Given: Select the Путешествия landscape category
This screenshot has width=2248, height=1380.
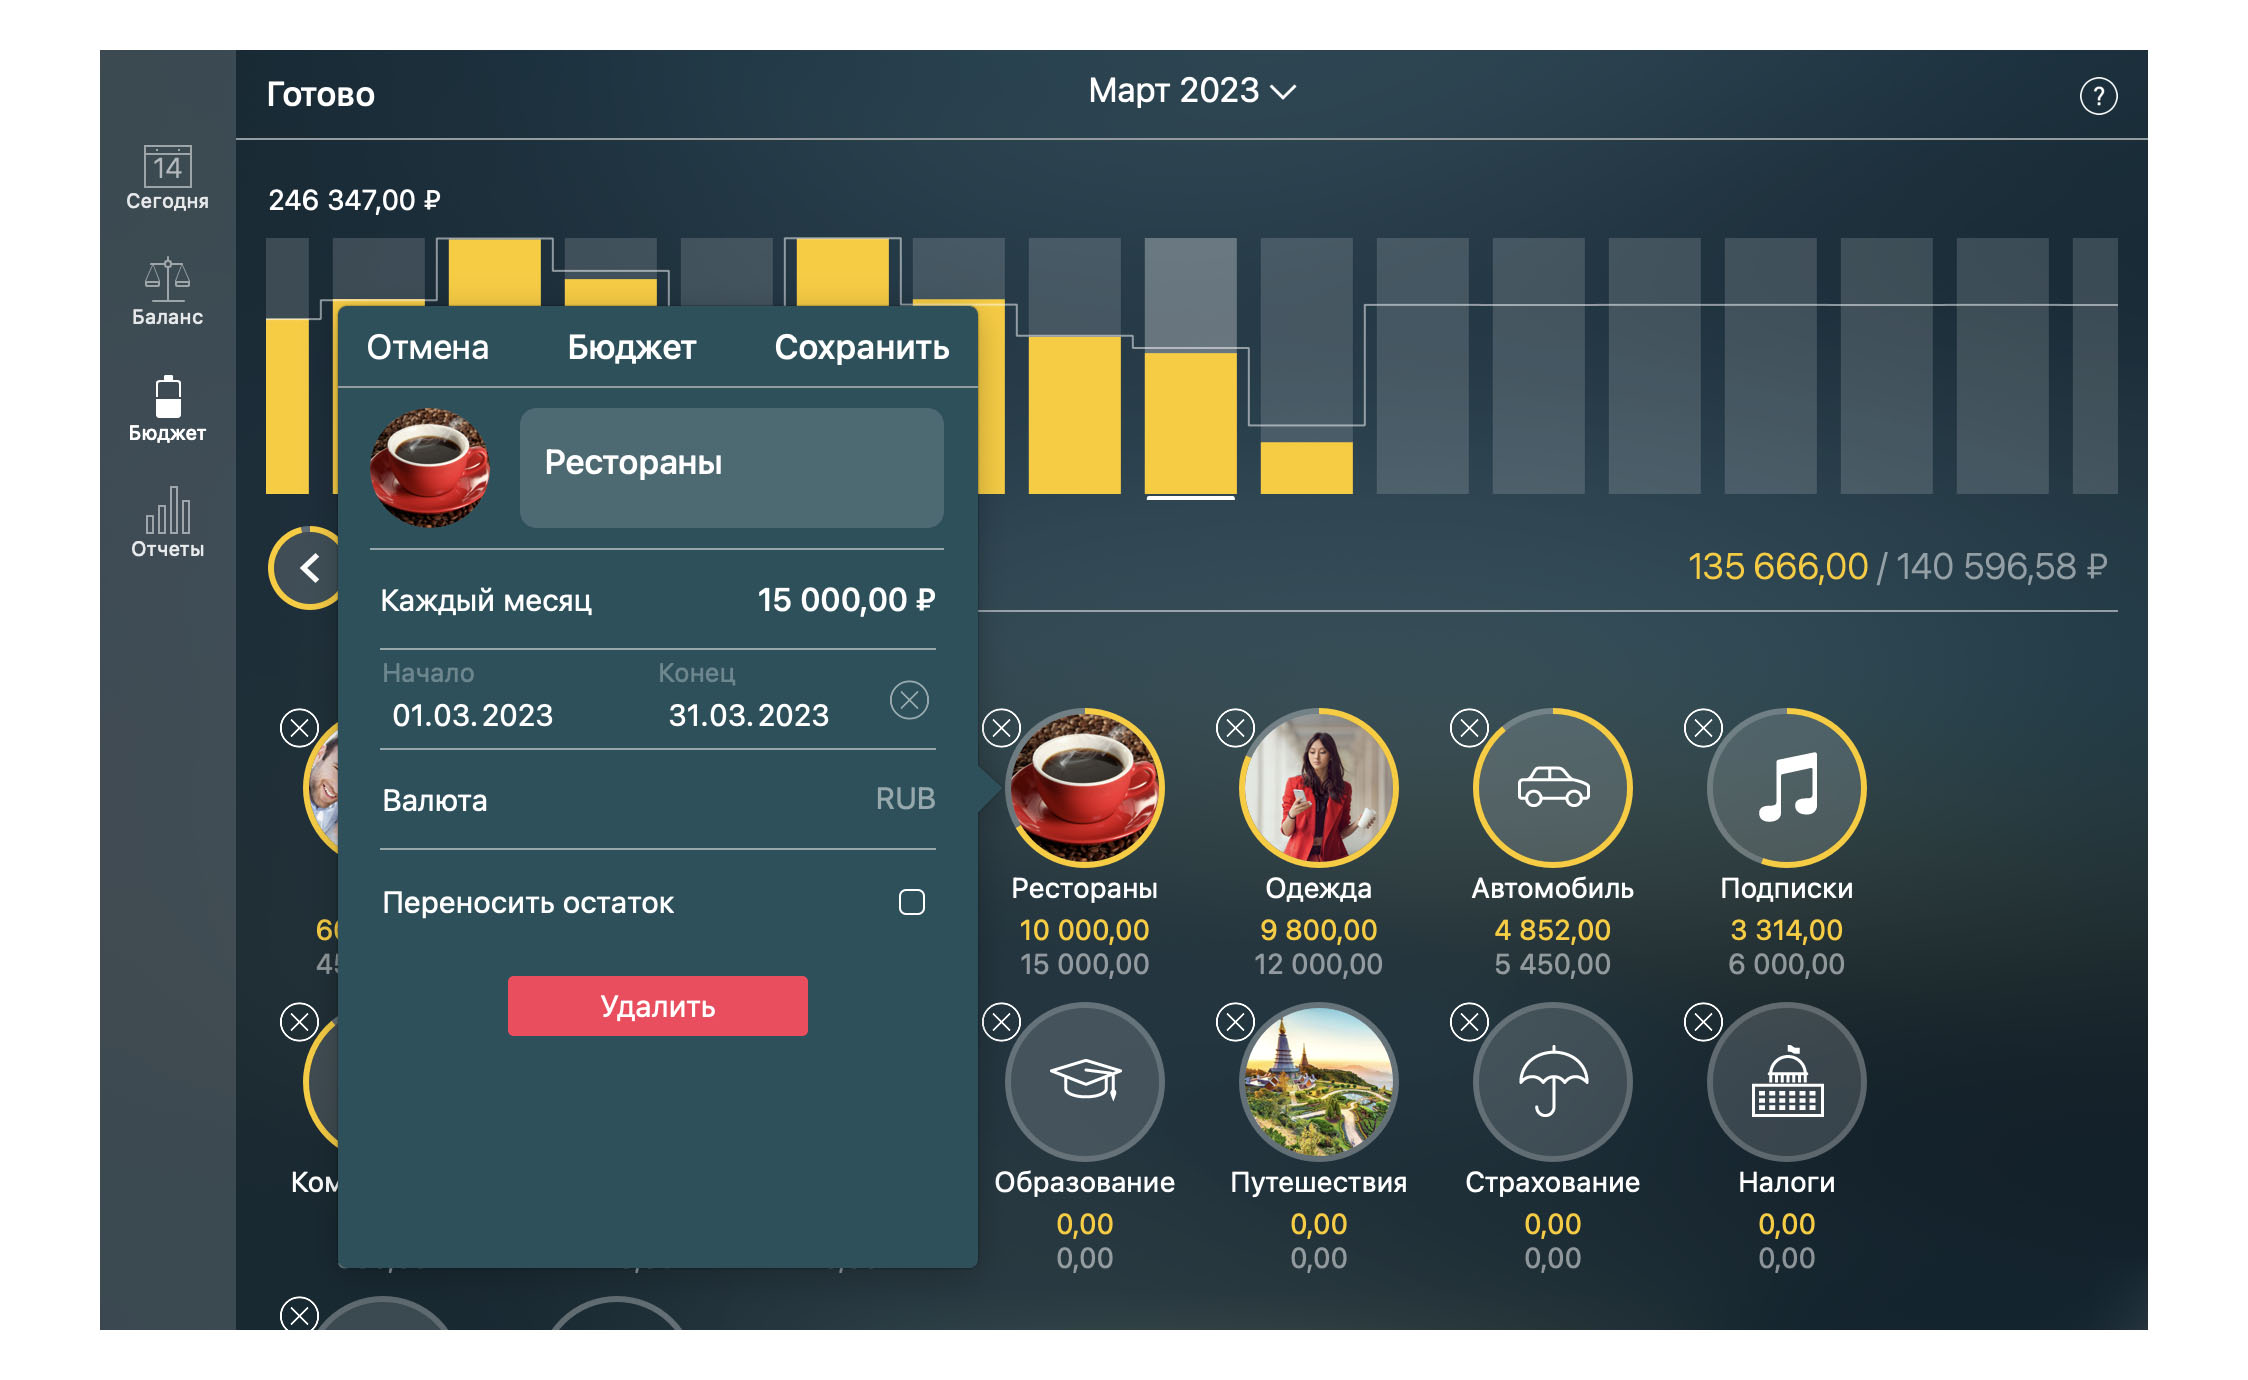Looking at the screenshot, I should click(x=1318, y=1081).
